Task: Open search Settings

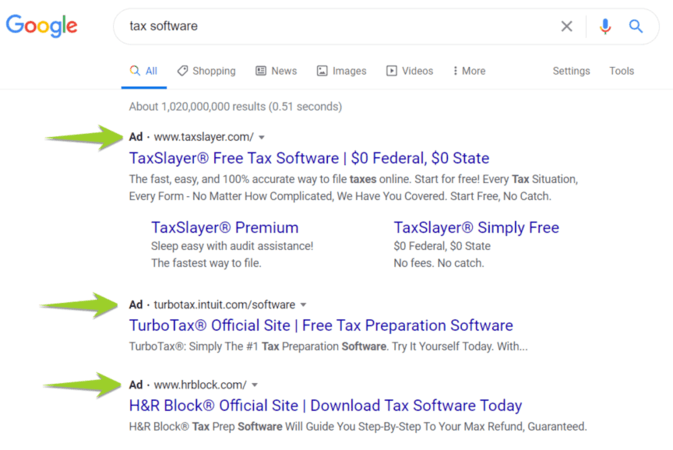Action: point(571,71)
